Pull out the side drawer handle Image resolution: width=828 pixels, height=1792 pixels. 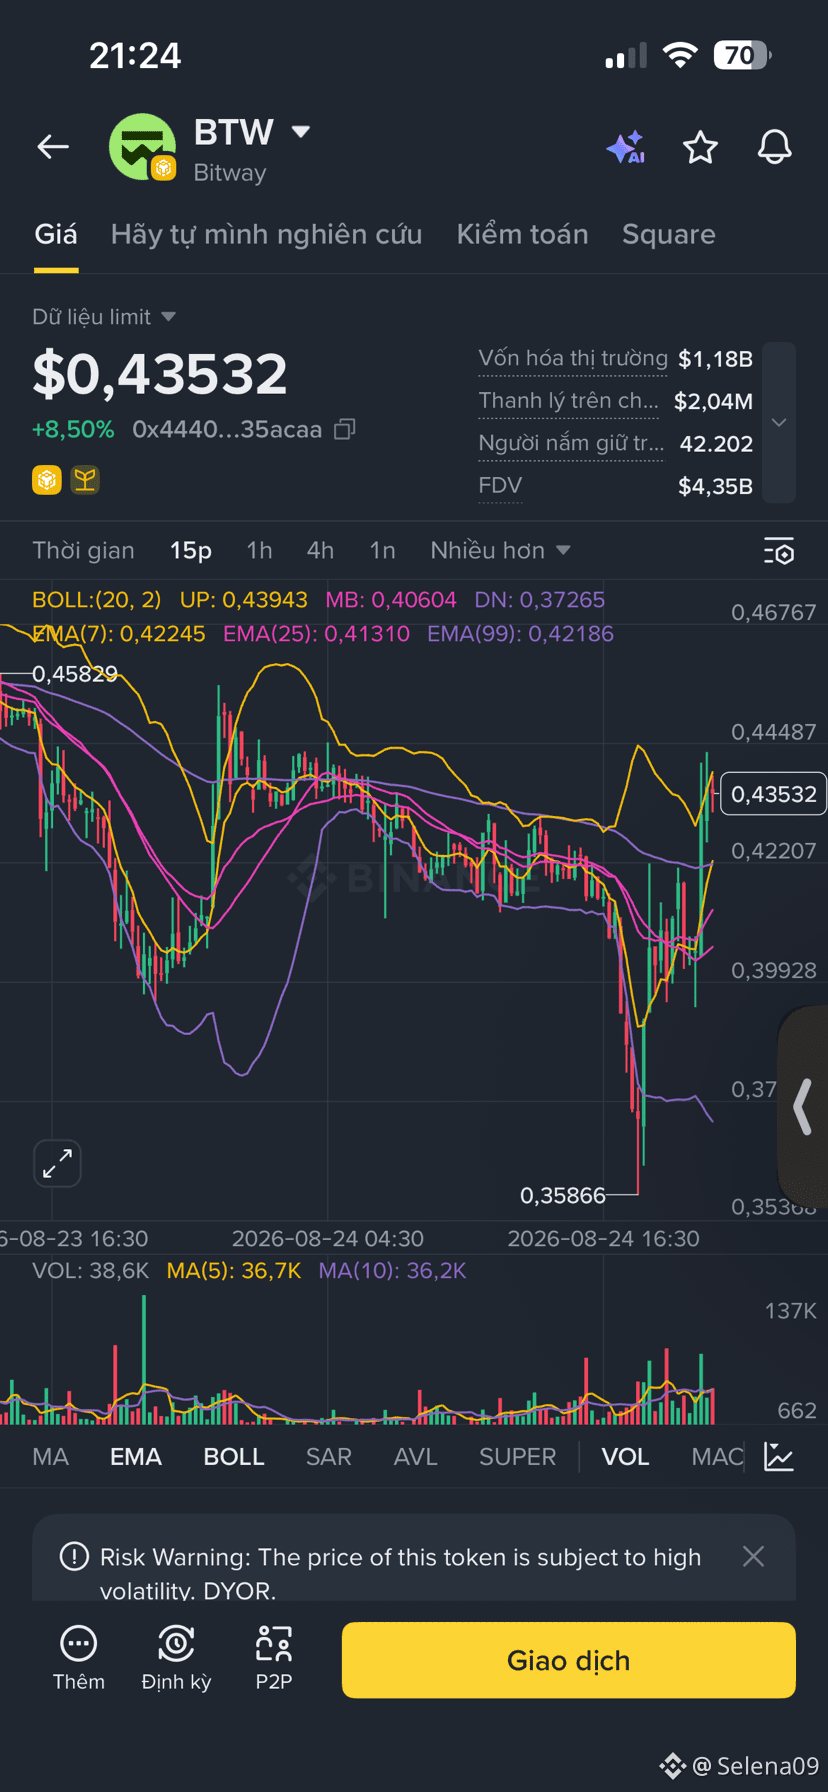(x=802, y=1106)
